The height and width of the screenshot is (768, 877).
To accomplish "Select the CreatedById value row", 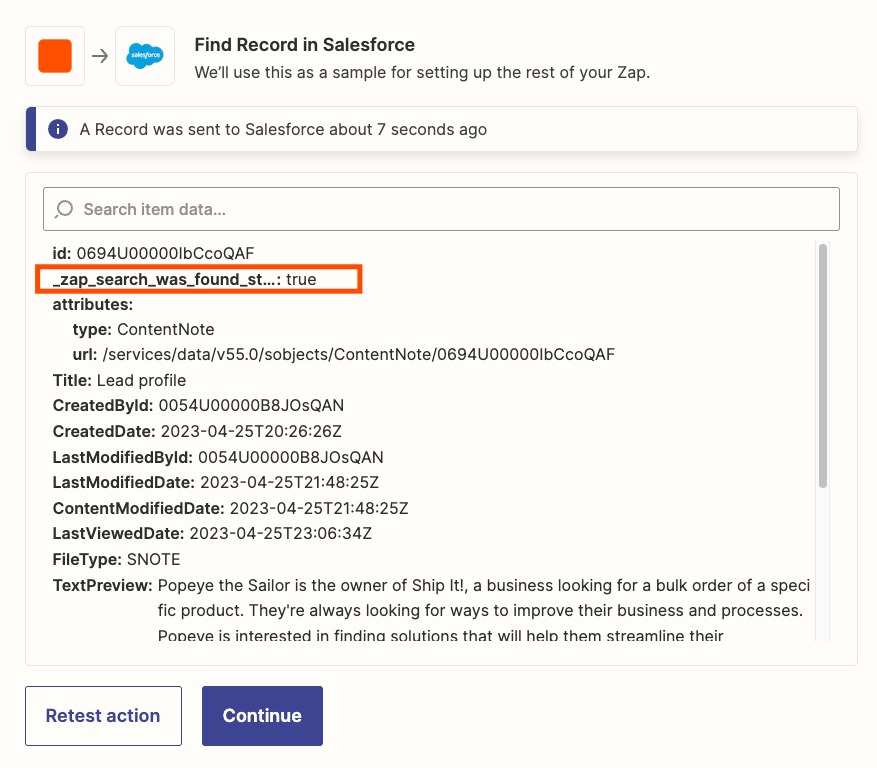I will pyautogui.click(x=198, y=406).
